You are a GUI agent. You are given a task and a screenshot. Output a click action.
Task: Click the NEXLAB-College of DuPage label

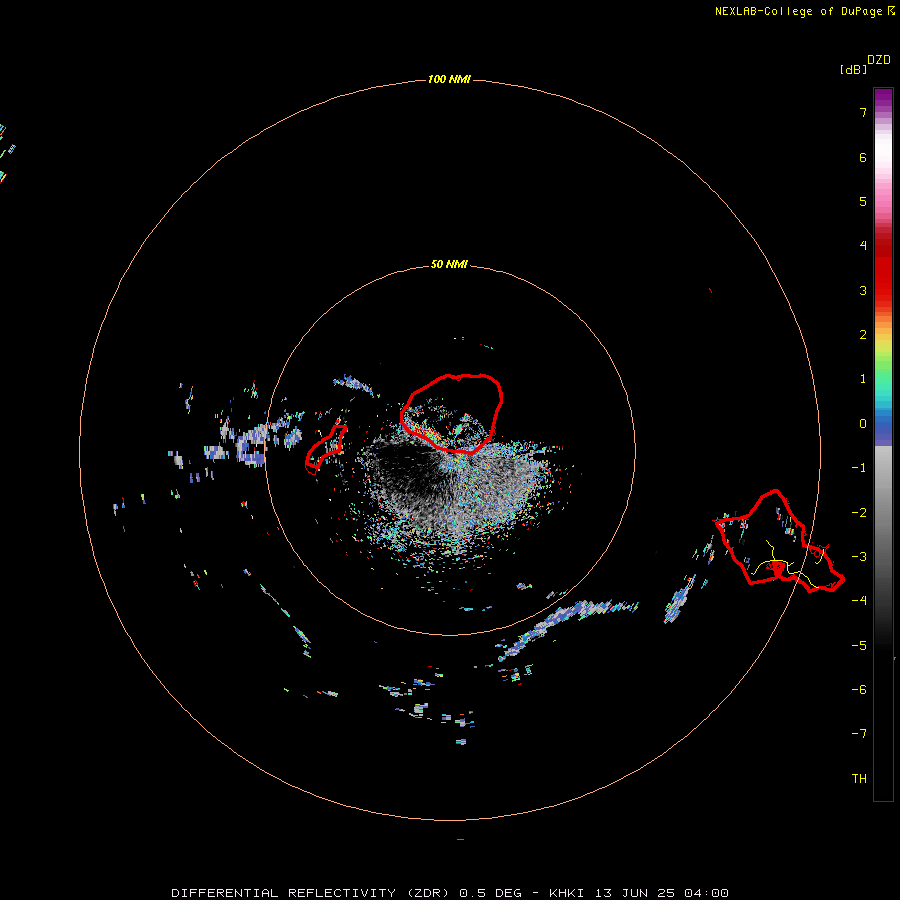click(x=798, y=11)
